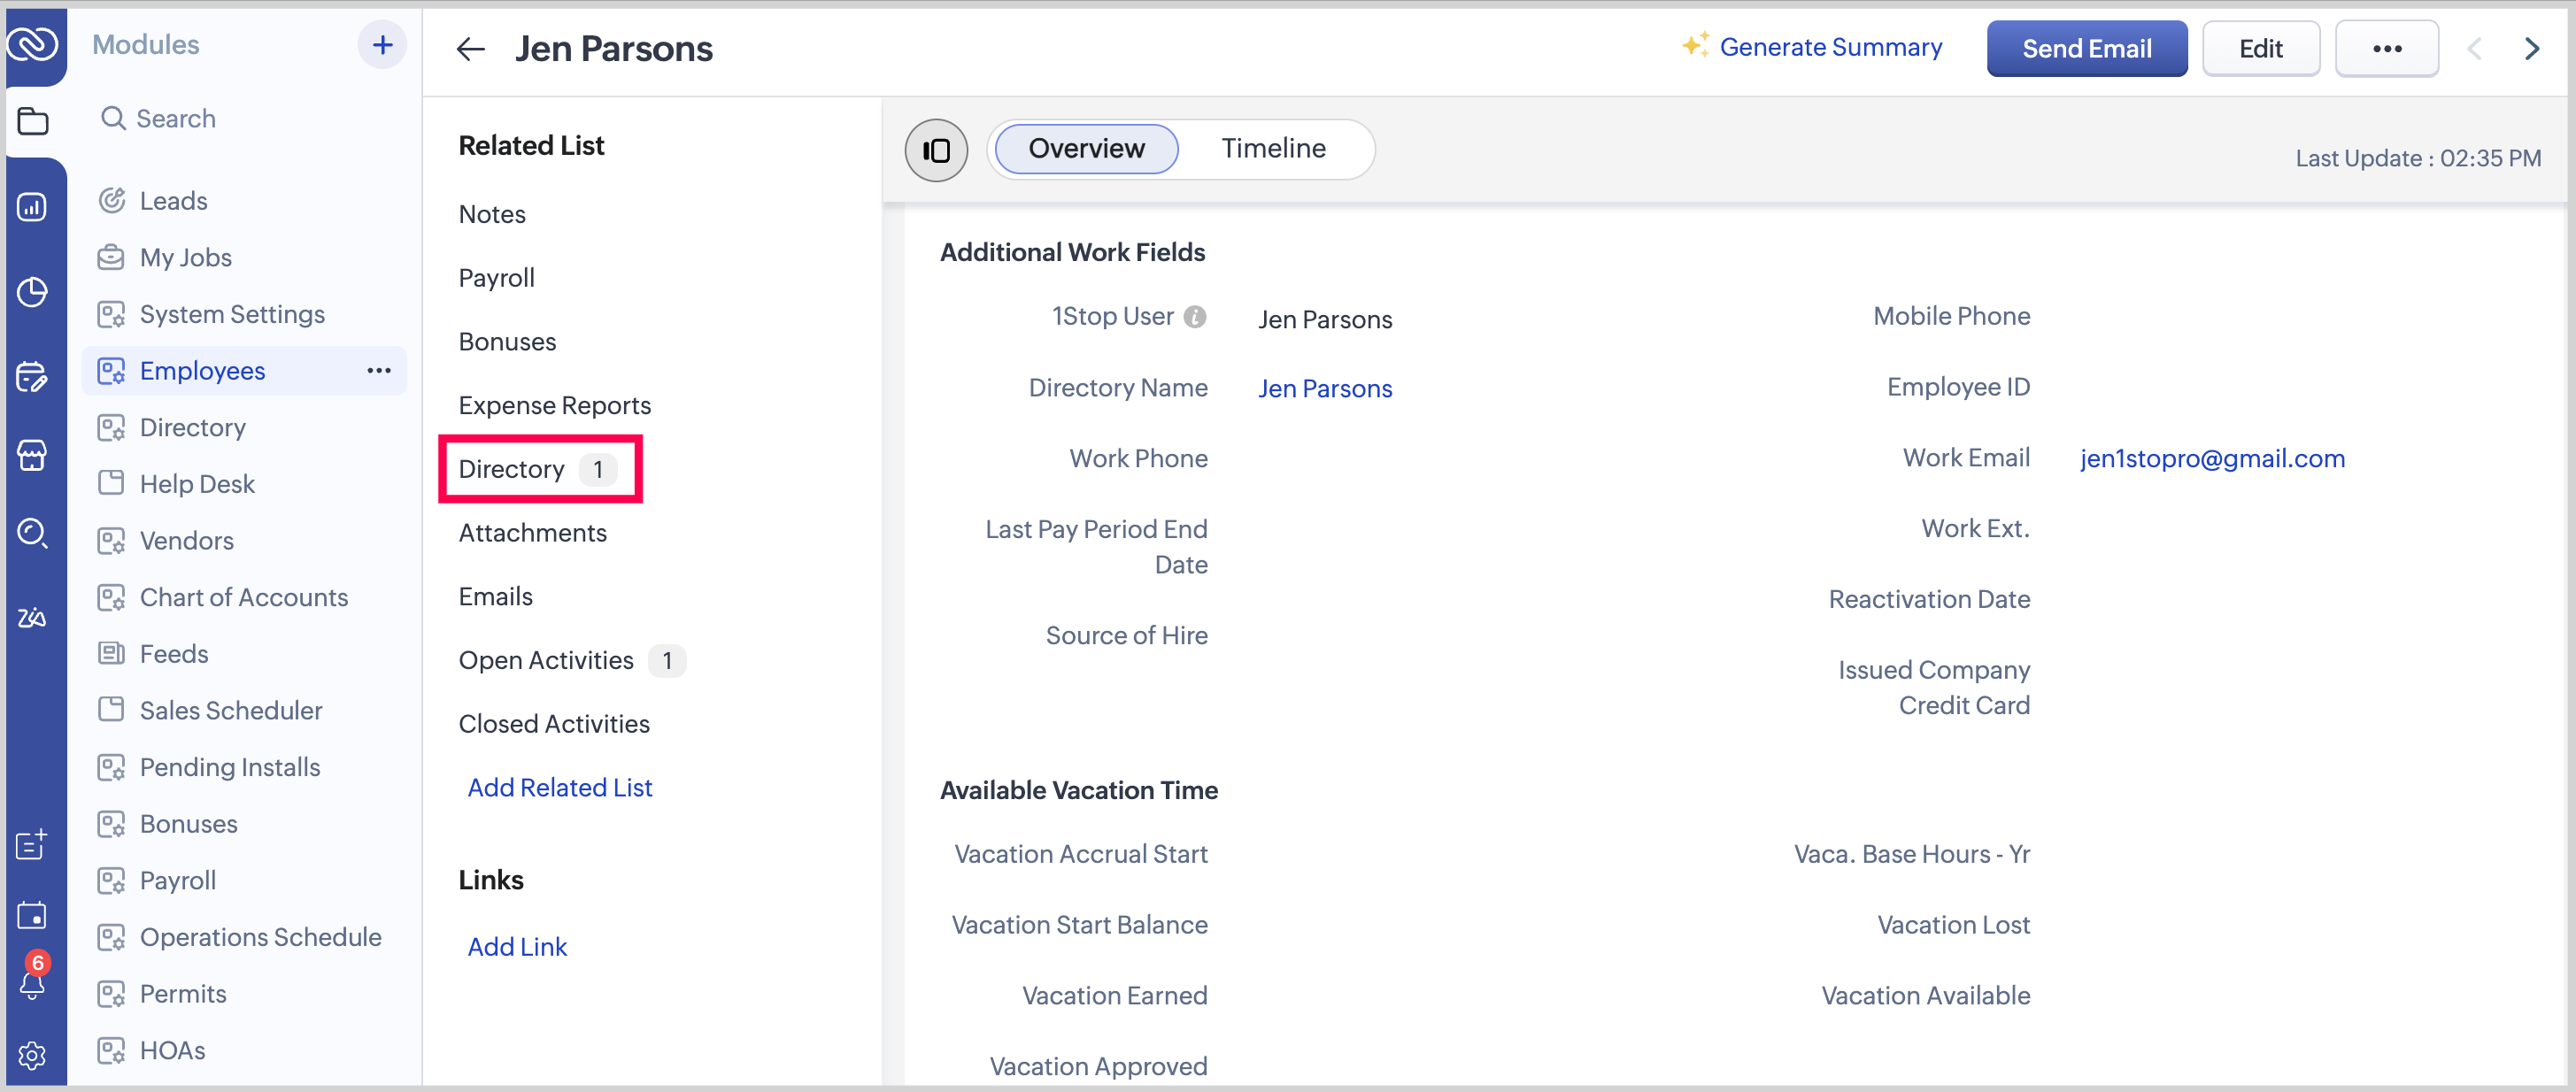The height and width of the screenshot is (1092, 2576).
Task: Go to next record with right chevron
Action: [x=2532, y=49]
